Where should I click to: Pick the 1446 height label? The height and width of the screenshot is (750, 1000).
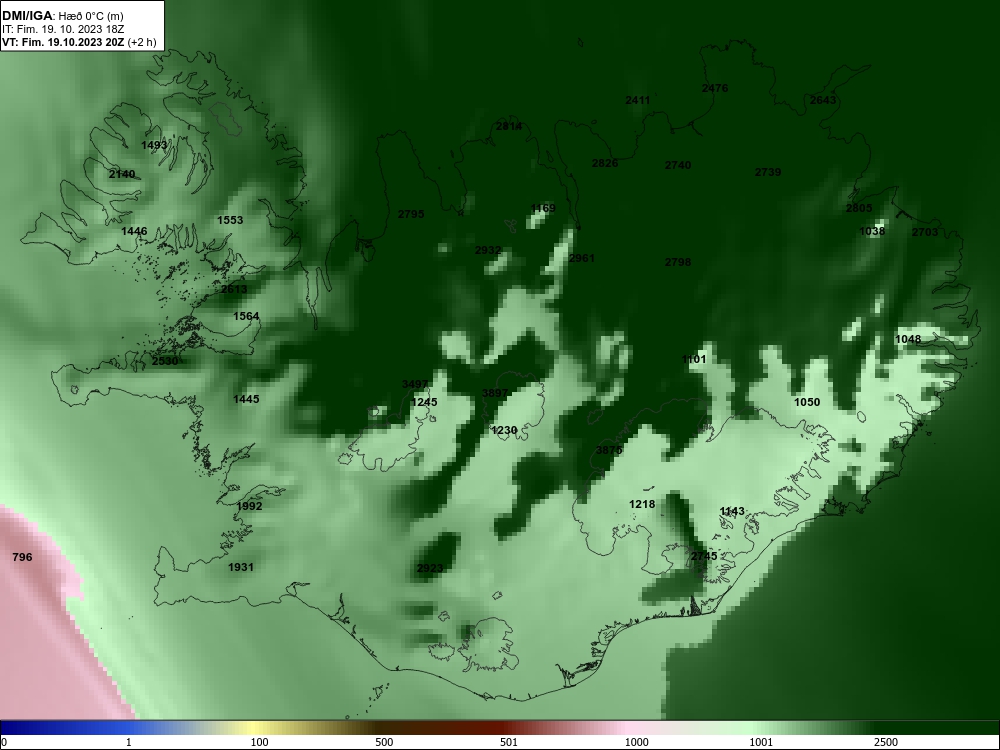tap(134, 231)
